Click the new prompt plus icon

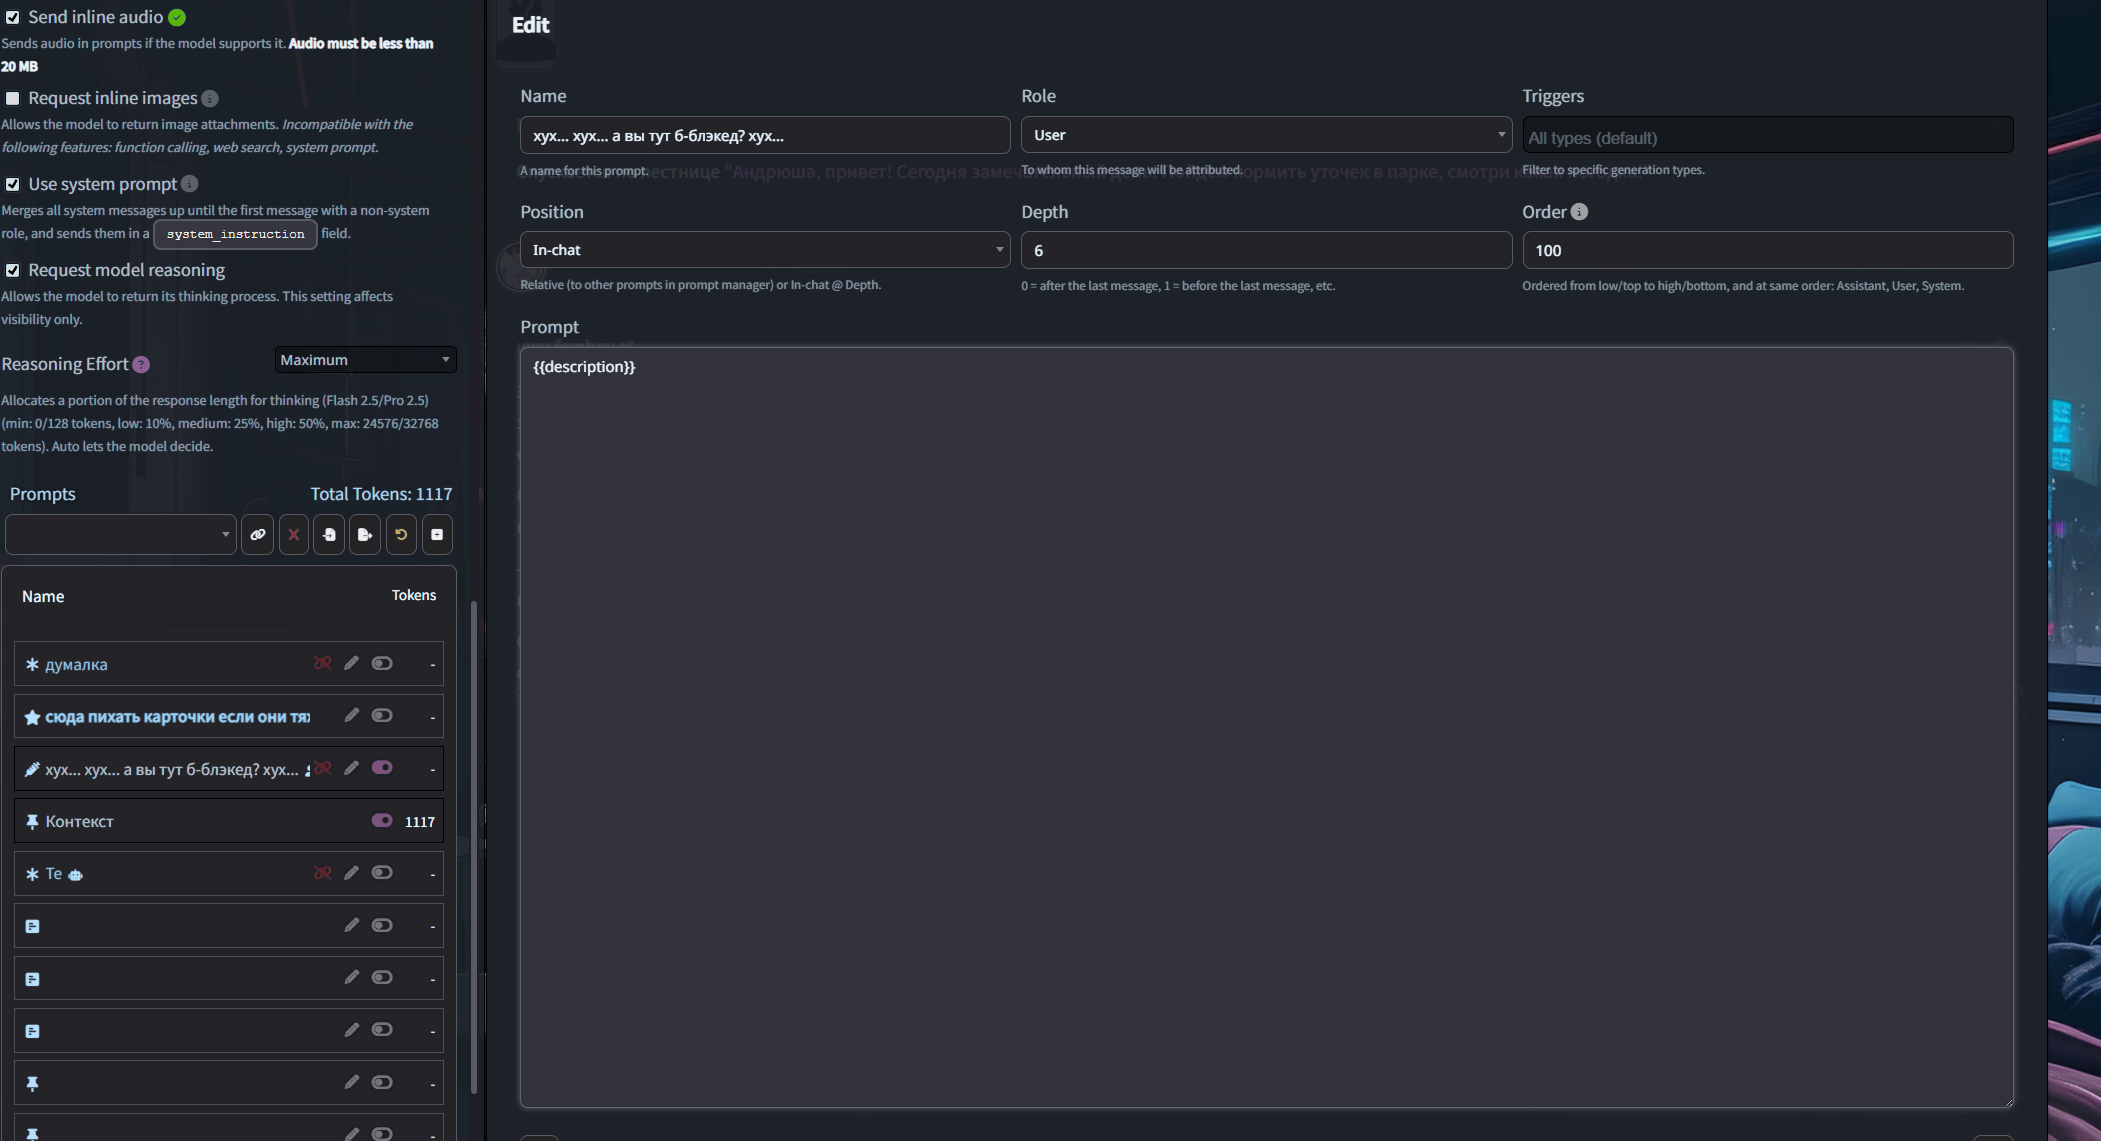click(437, 535)
